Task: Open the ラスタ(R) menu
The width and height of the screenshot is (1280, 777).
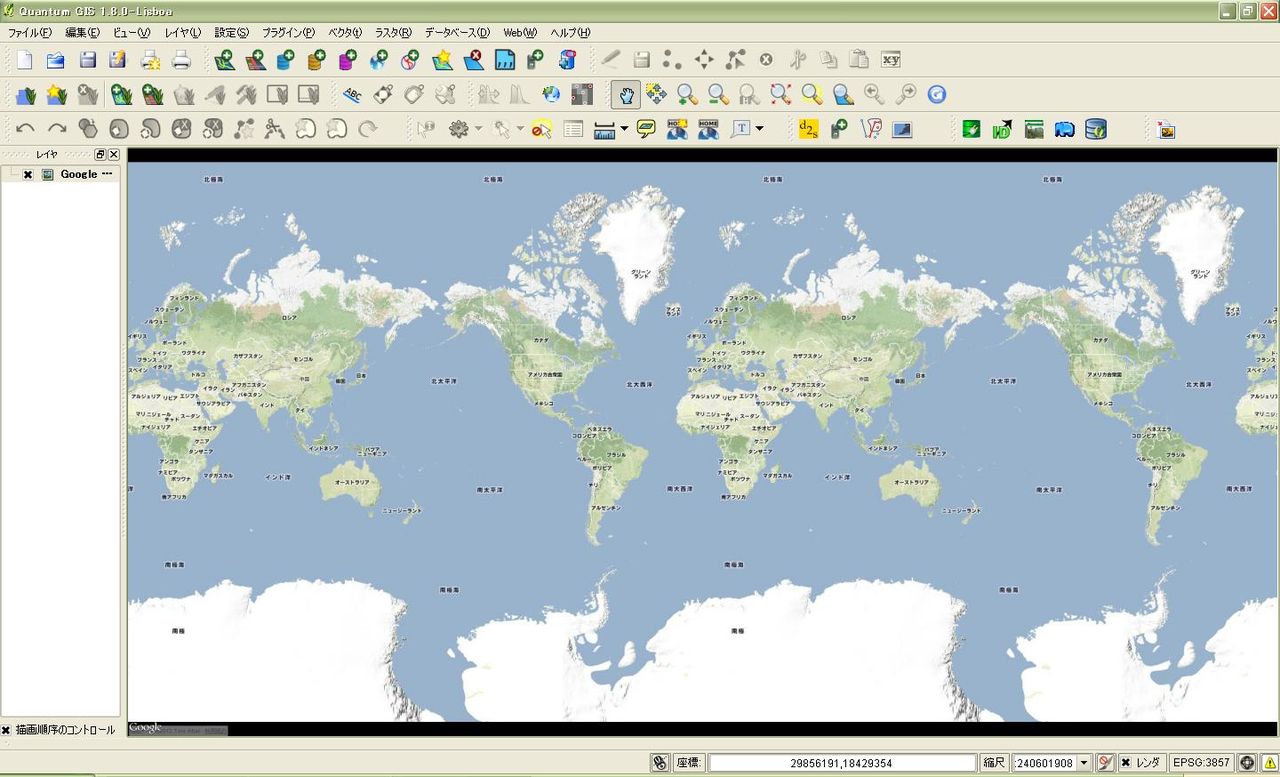Action: click(x=393, y=33)
